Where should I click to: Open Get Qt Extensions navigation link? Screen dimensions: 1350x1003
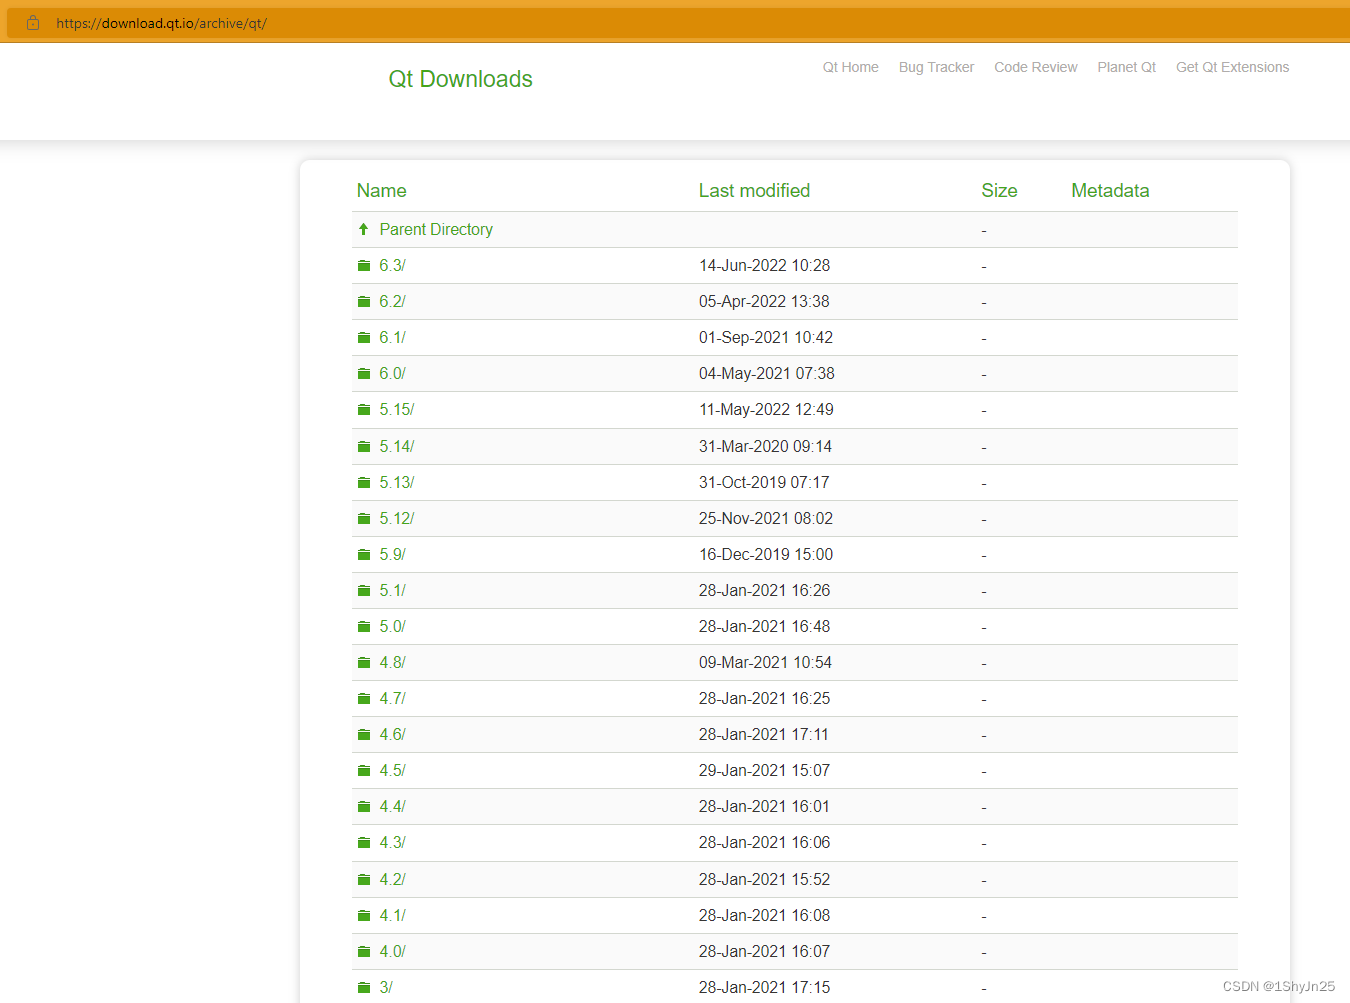tap(1232, 67)
